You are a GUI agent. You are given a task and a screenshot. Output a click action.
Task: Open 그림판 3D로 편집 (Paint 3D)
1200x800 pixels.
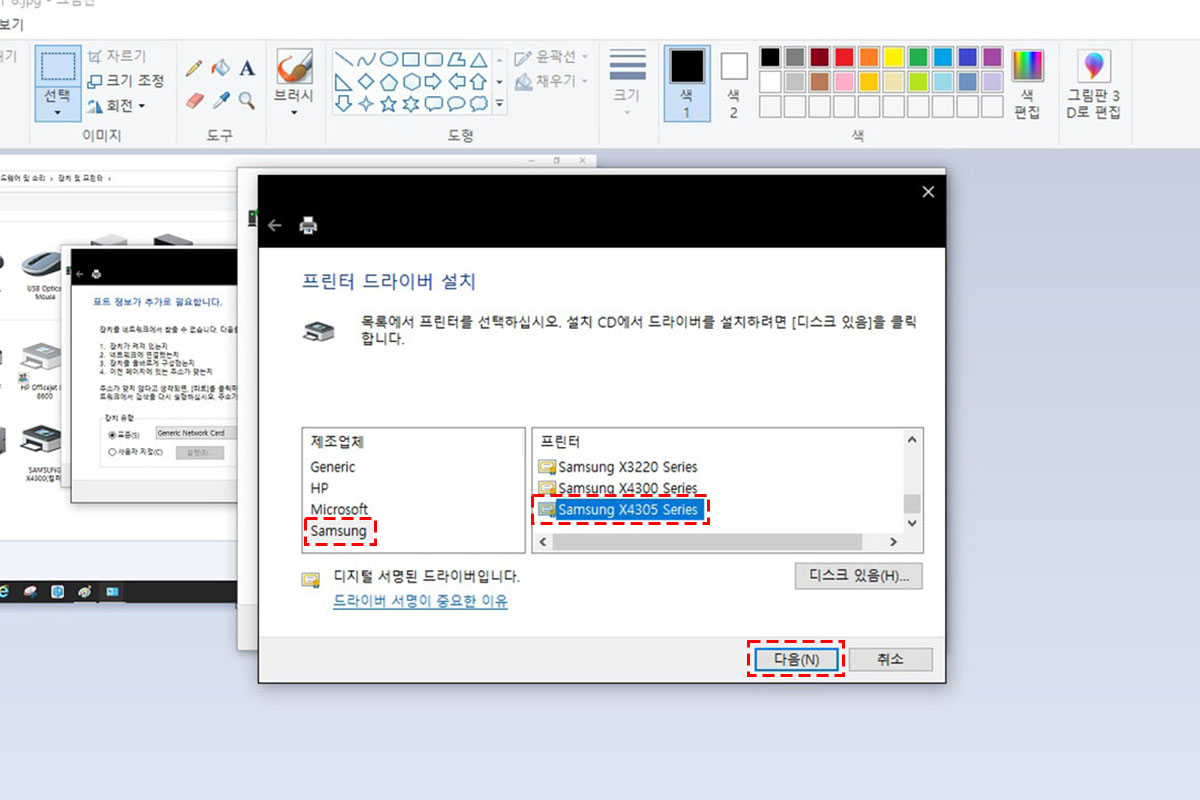coord(1094,85)
